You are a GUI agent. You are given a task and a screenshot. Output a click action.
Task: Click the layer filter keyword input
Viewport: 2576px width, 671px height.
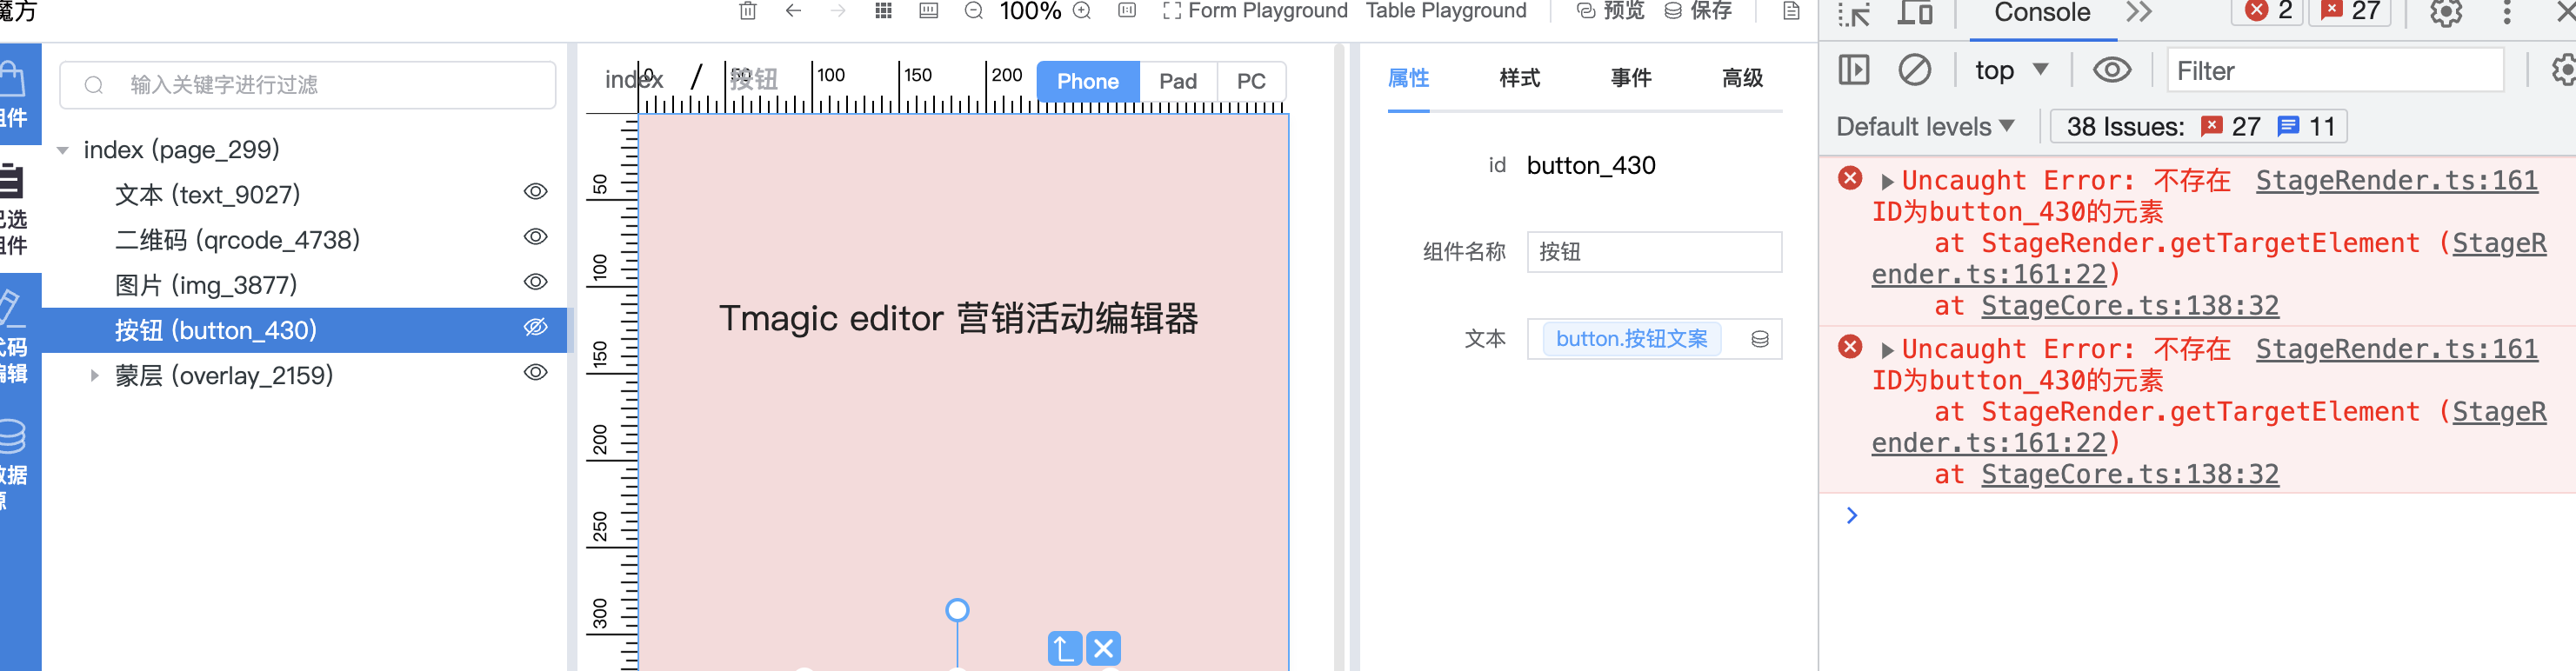pos(308,85)
